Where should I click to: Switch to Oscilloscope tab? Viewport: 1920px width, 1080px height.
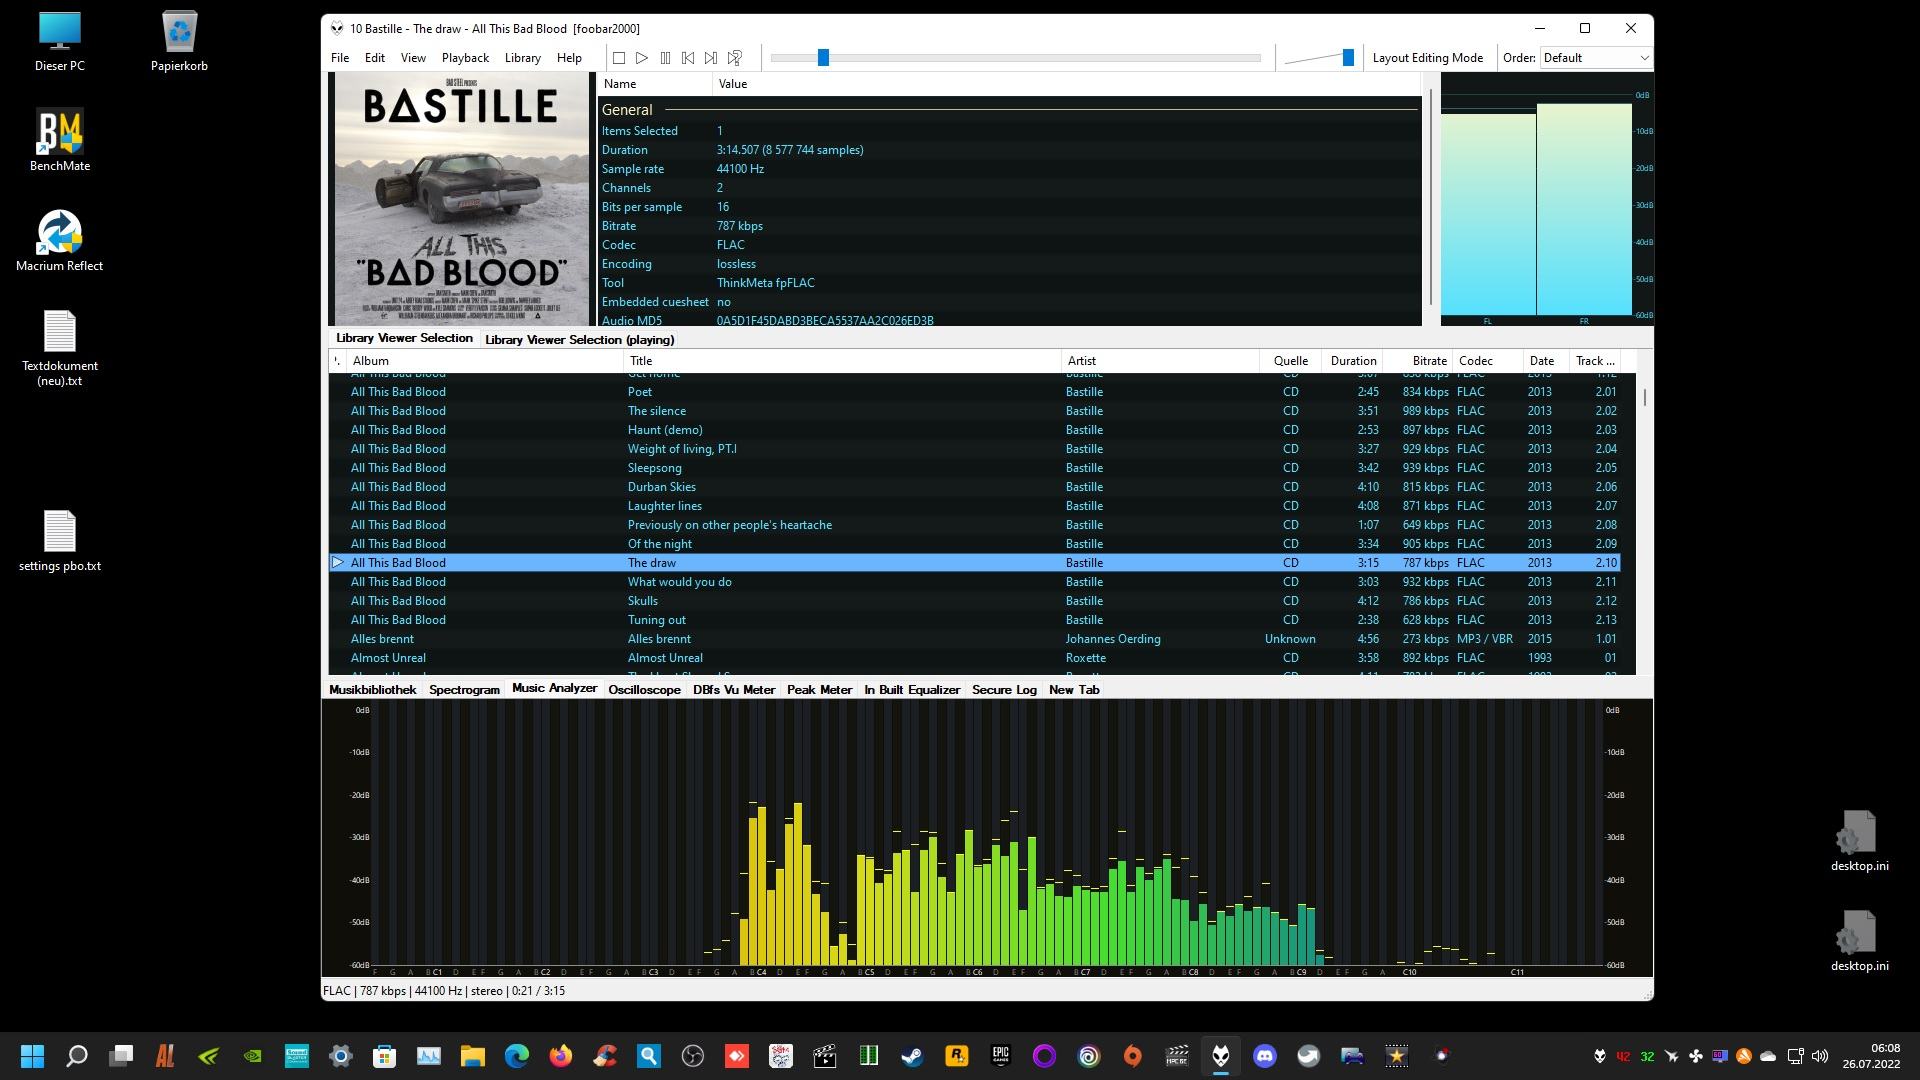pos(644,690)
